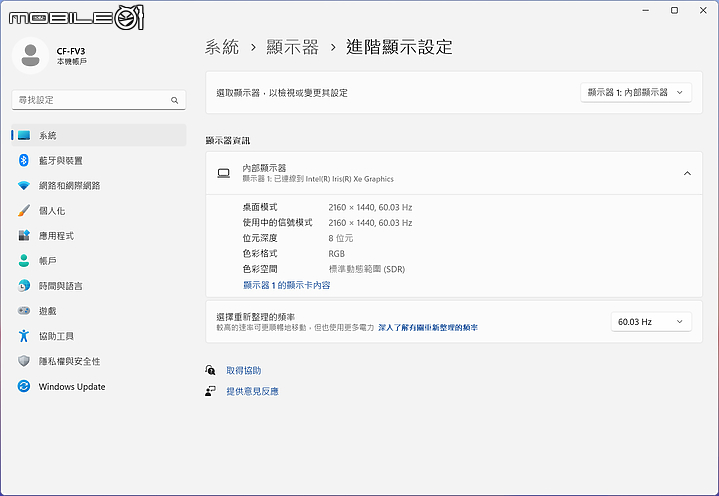Click the person icon for 帳戶

pos(24,260)
